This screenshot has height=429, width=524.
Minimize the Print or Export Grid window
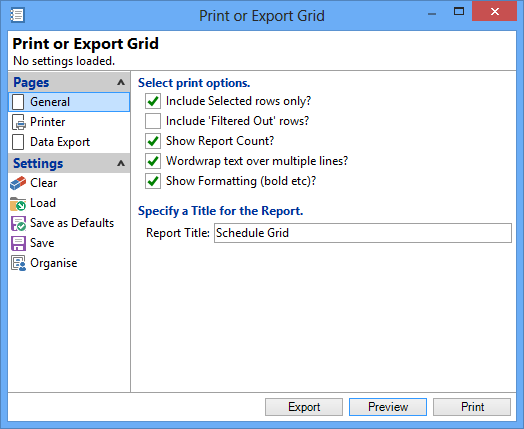pos(432,13)
